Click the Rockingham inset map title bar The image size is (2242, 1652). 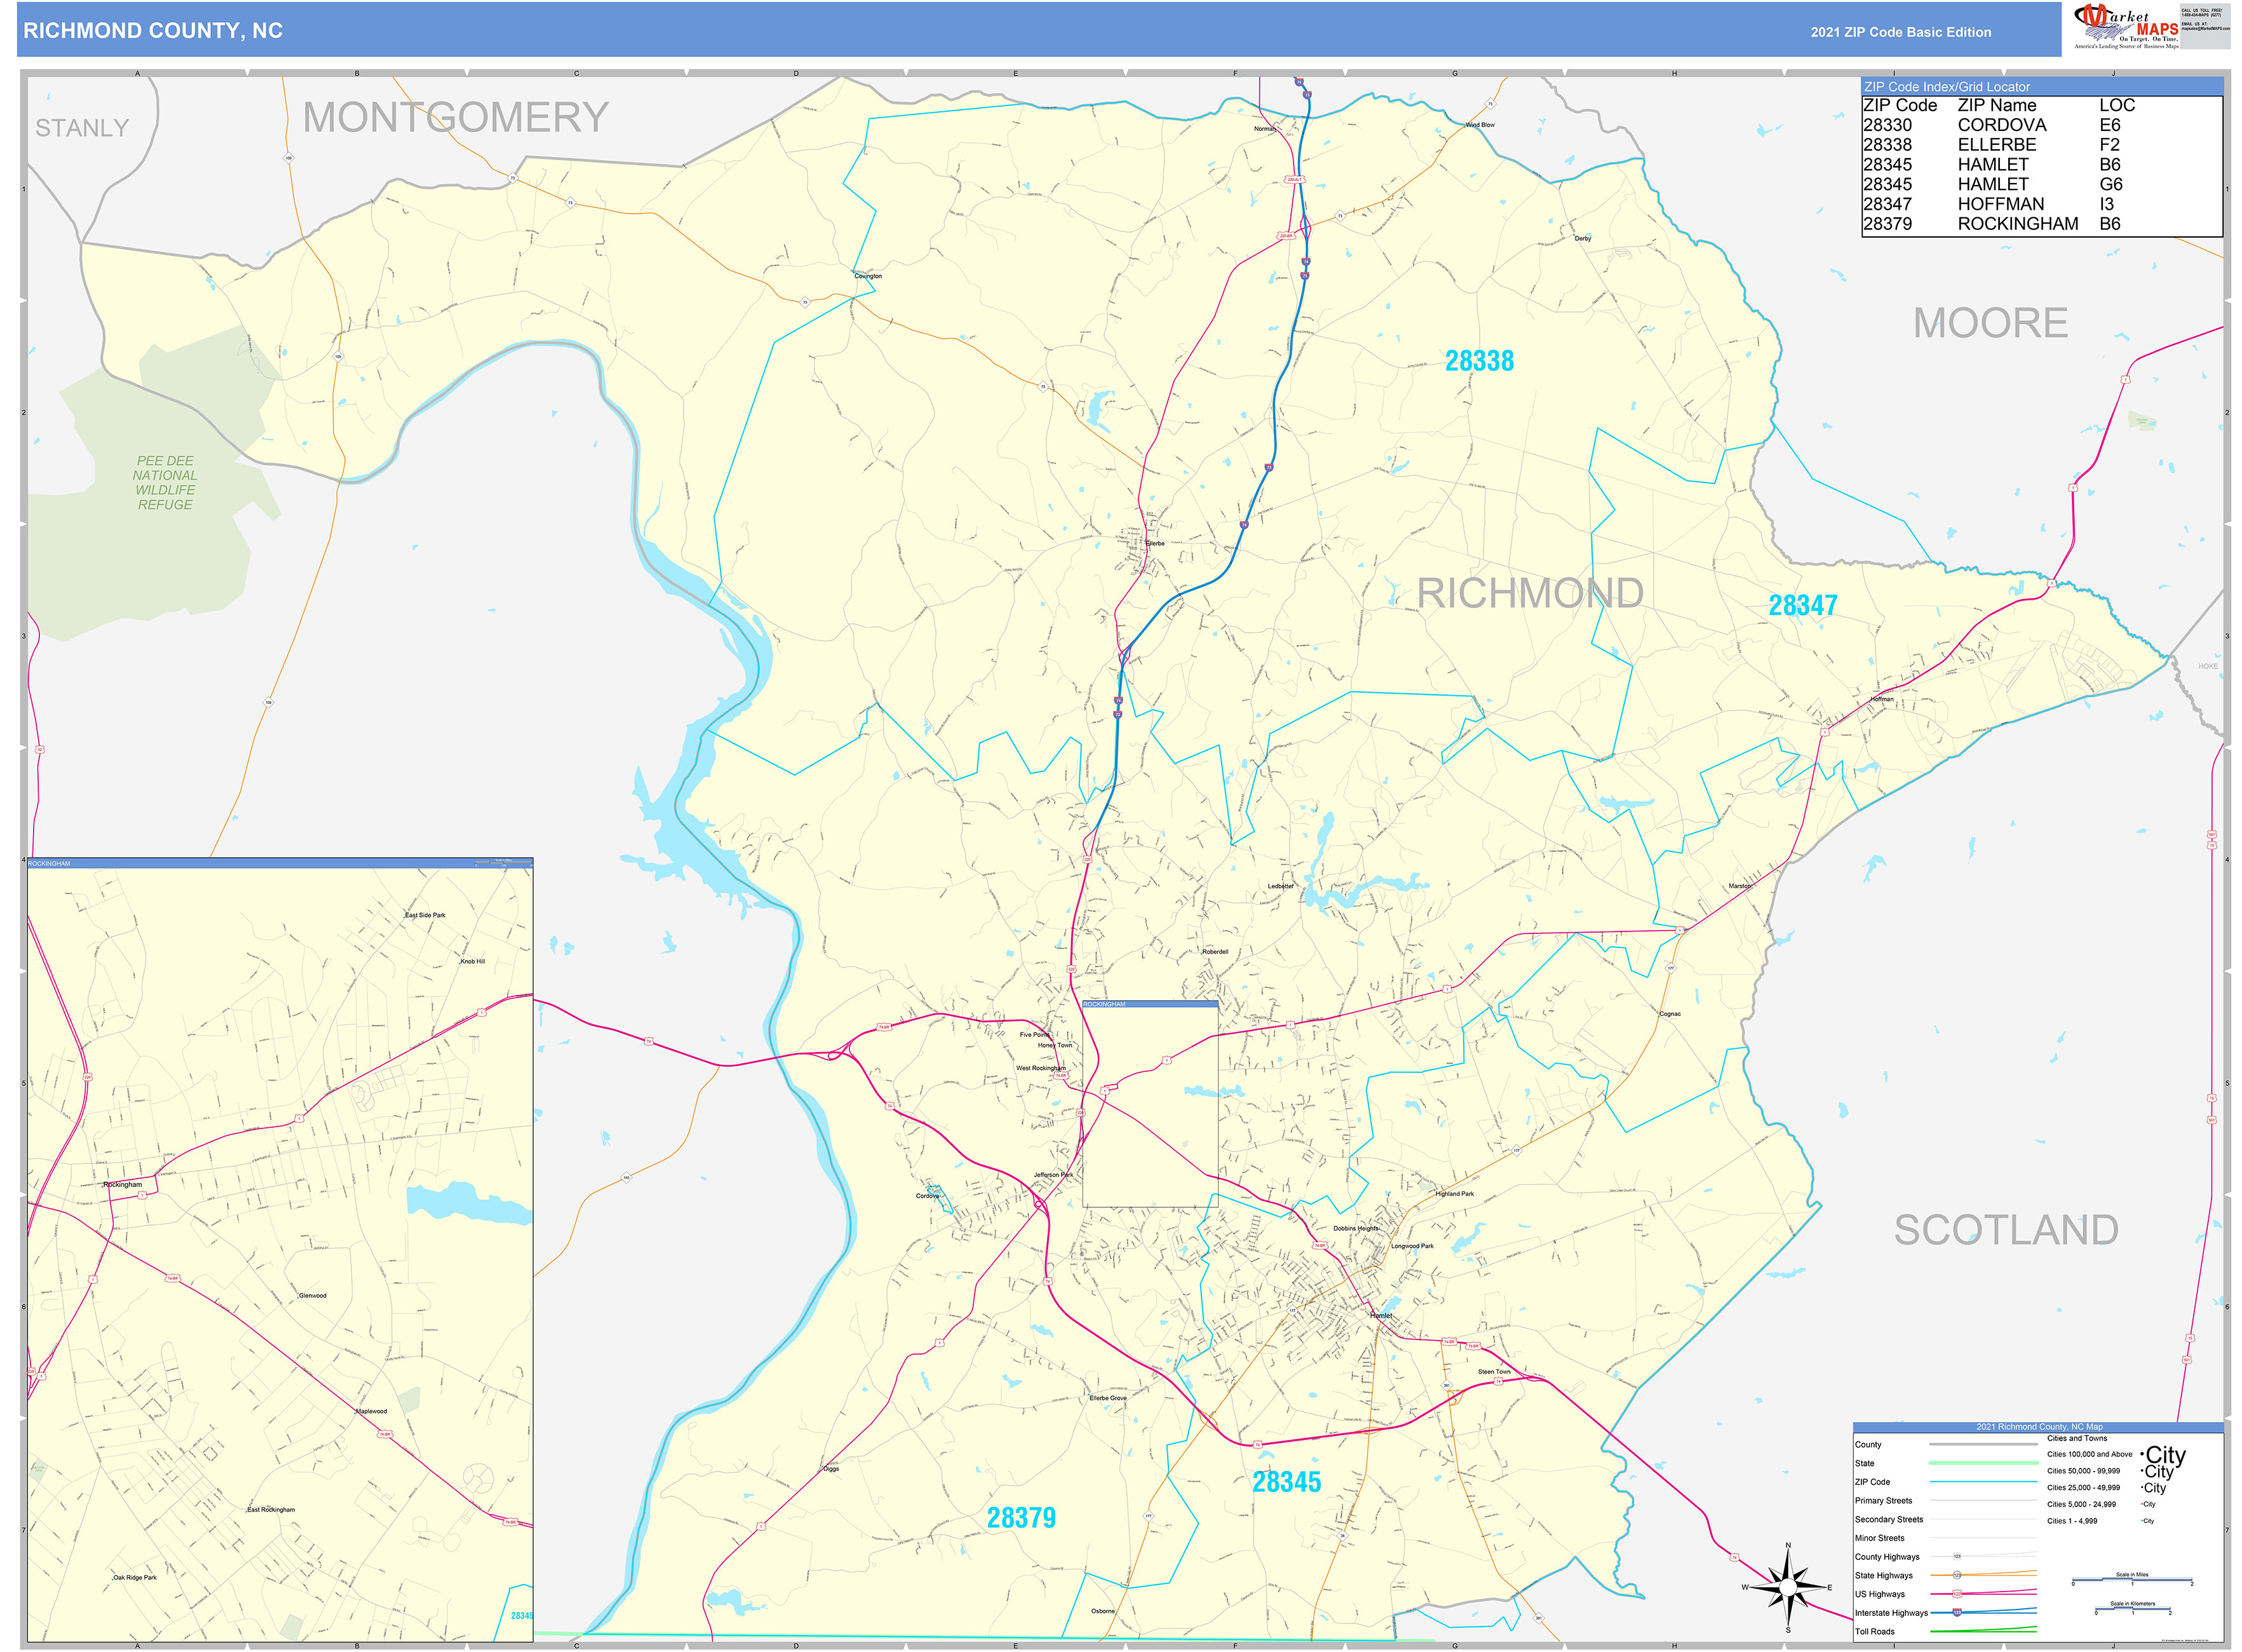[x=280, y=863]
